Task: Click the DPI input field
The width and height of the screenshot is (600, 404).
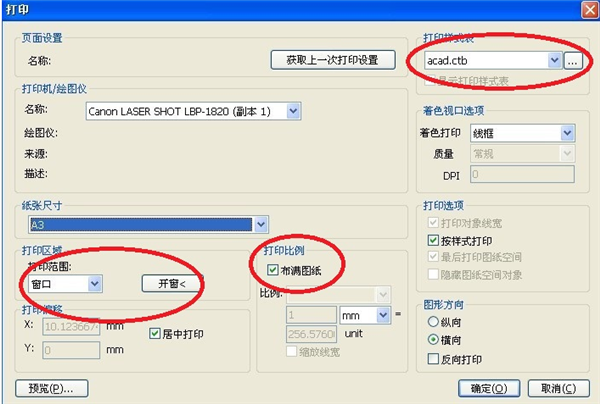Action: [522, 174]
